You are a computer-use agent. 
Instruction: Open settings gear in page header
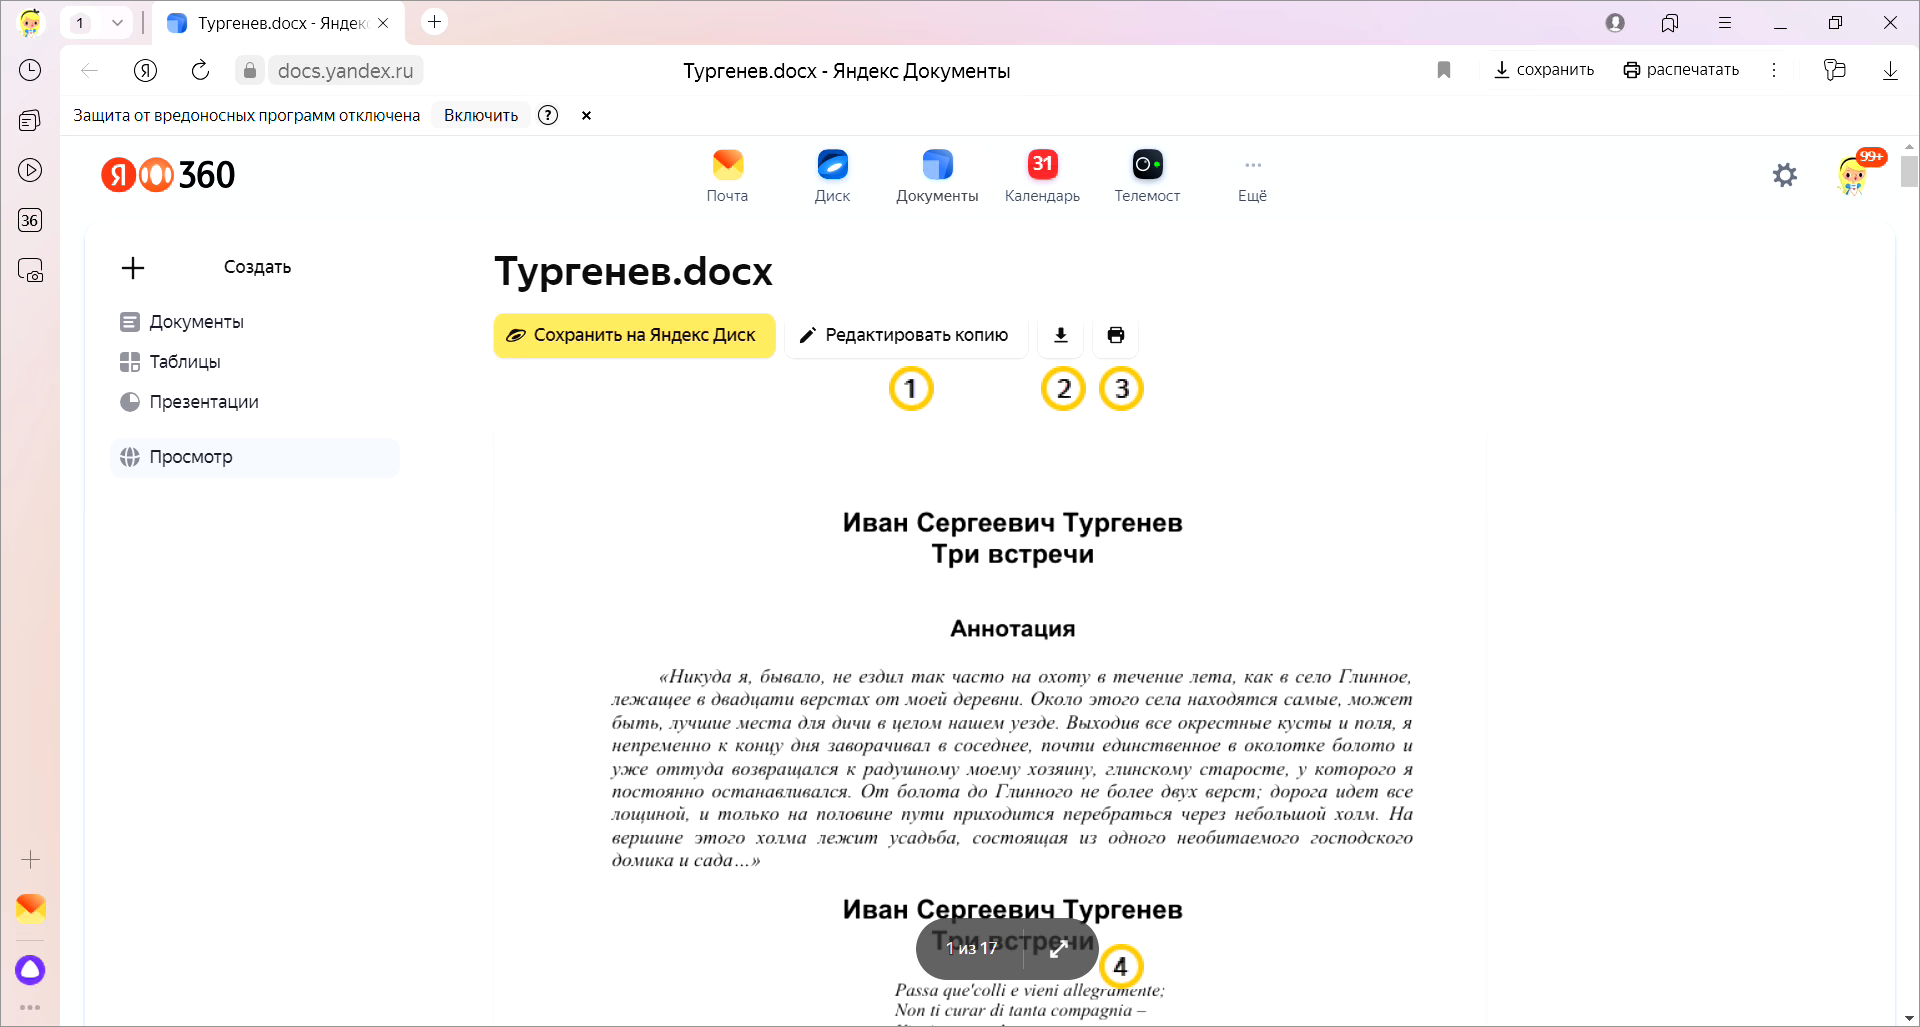coord(1784,176)
